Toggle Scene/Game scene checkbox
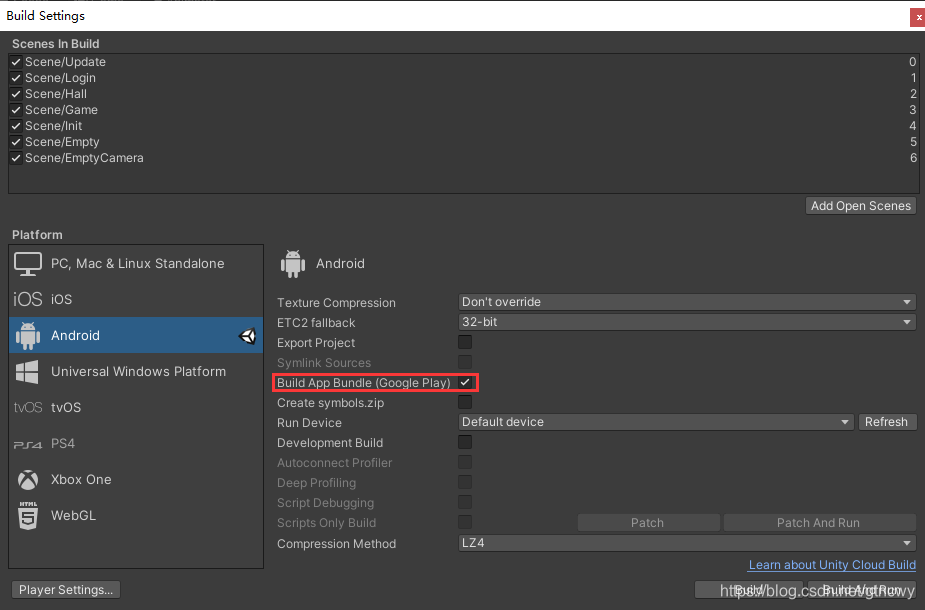The width and height of the screenshot is (925, 610). tap(16, 110)
